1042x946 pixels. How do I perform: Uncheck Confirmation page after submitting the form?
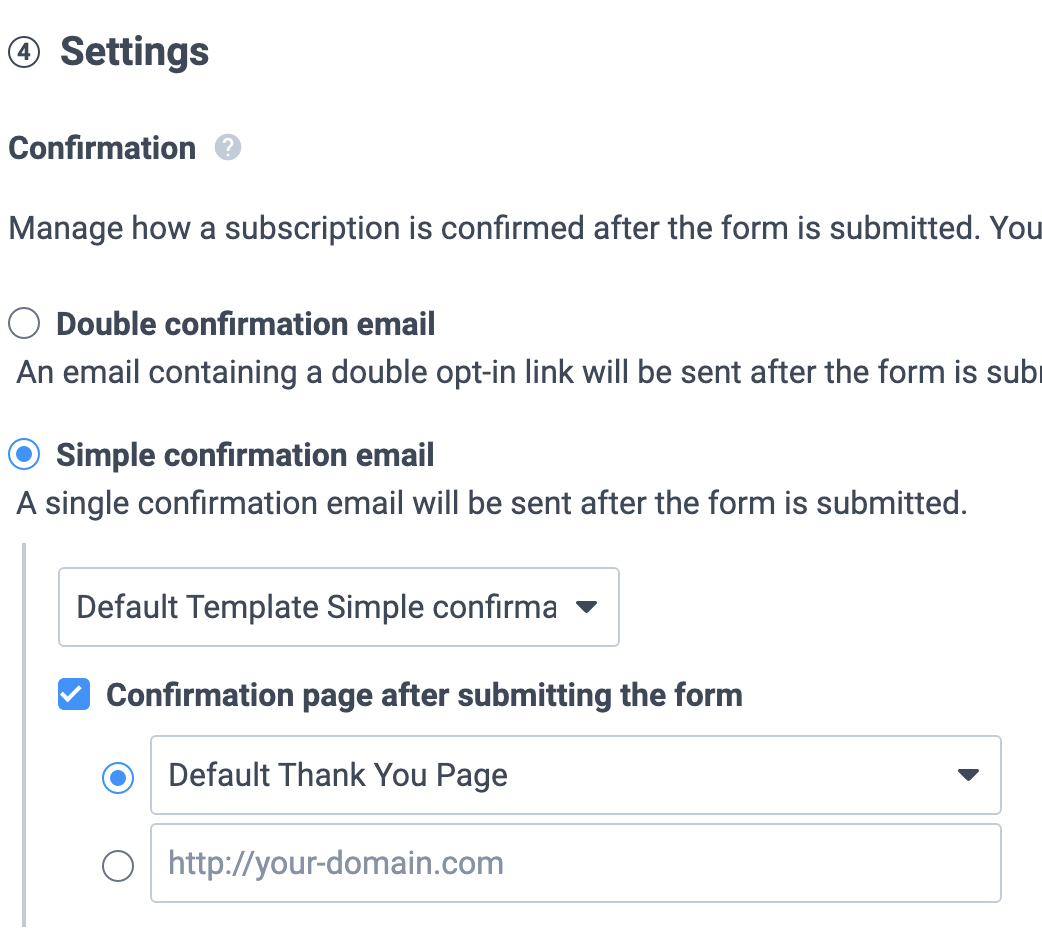click(74, 694)
